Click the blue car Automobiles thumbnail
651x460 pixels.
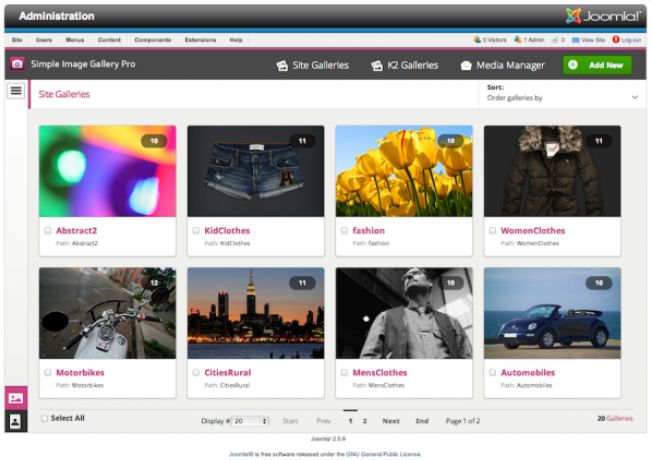click(552, 313)
